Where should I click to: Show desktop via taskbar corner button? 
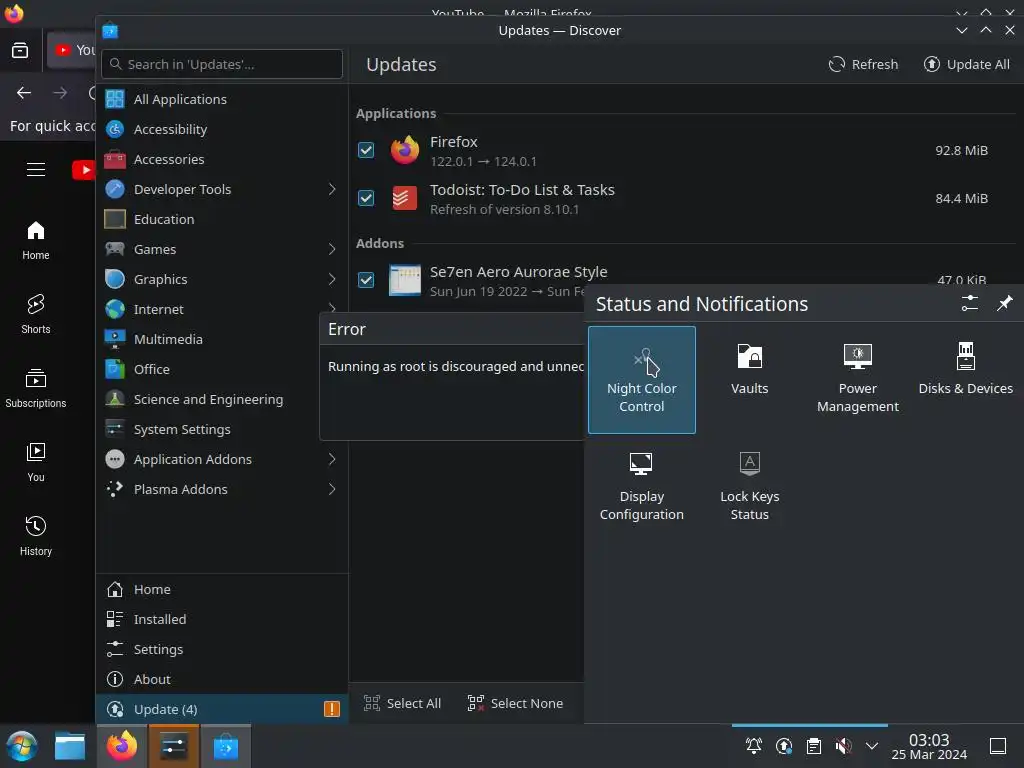pos(998,745)
